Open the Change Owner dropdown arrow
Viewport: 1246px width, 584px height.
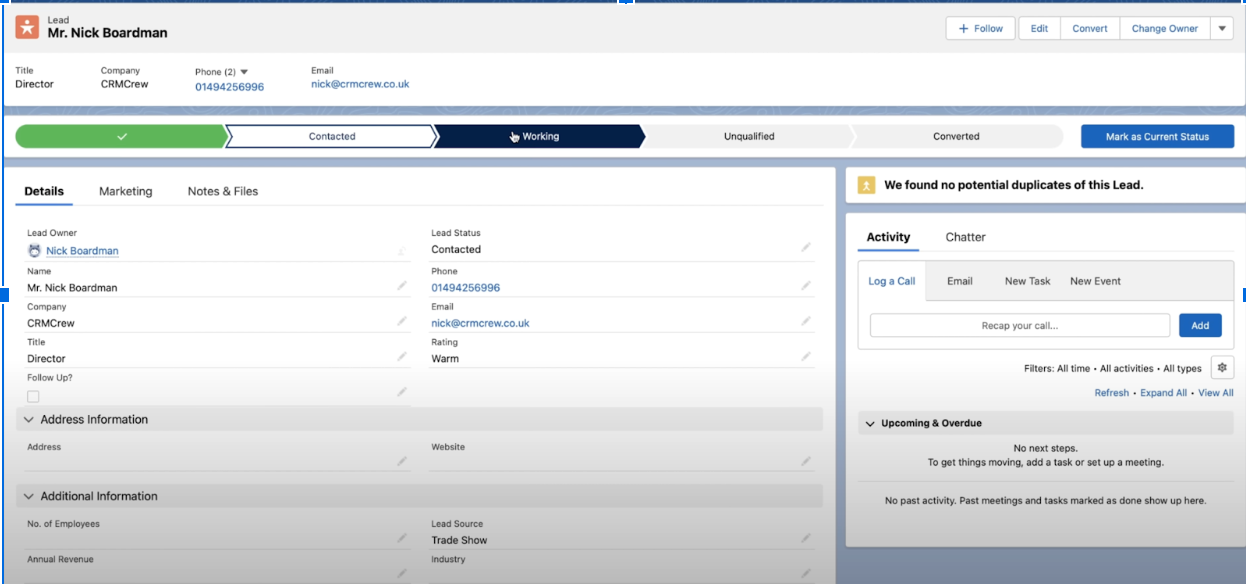coord(1221,28)
